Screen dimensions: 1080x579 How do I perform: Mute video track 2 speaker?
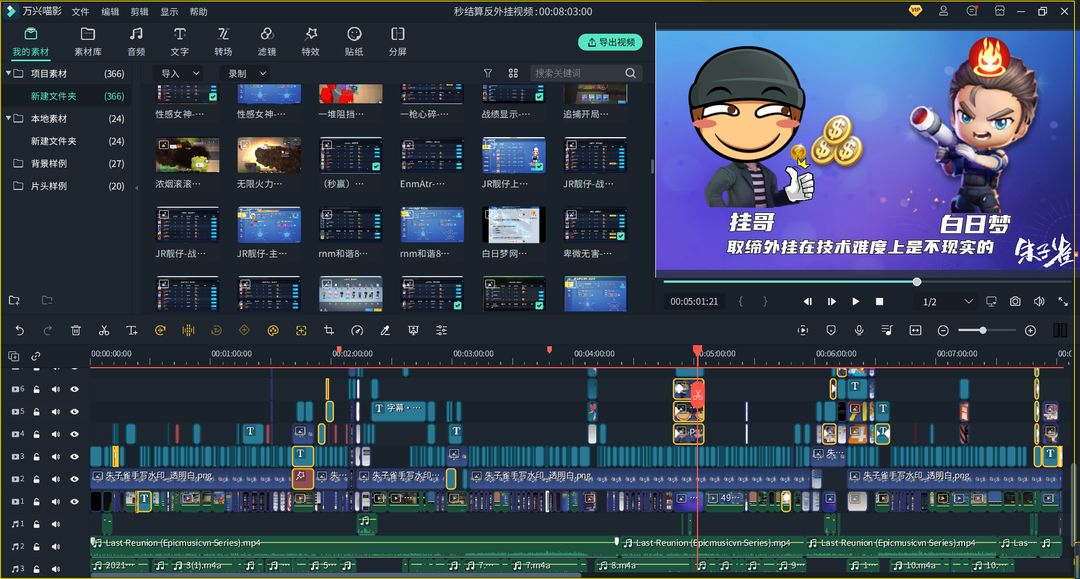(x=56, y=479)
